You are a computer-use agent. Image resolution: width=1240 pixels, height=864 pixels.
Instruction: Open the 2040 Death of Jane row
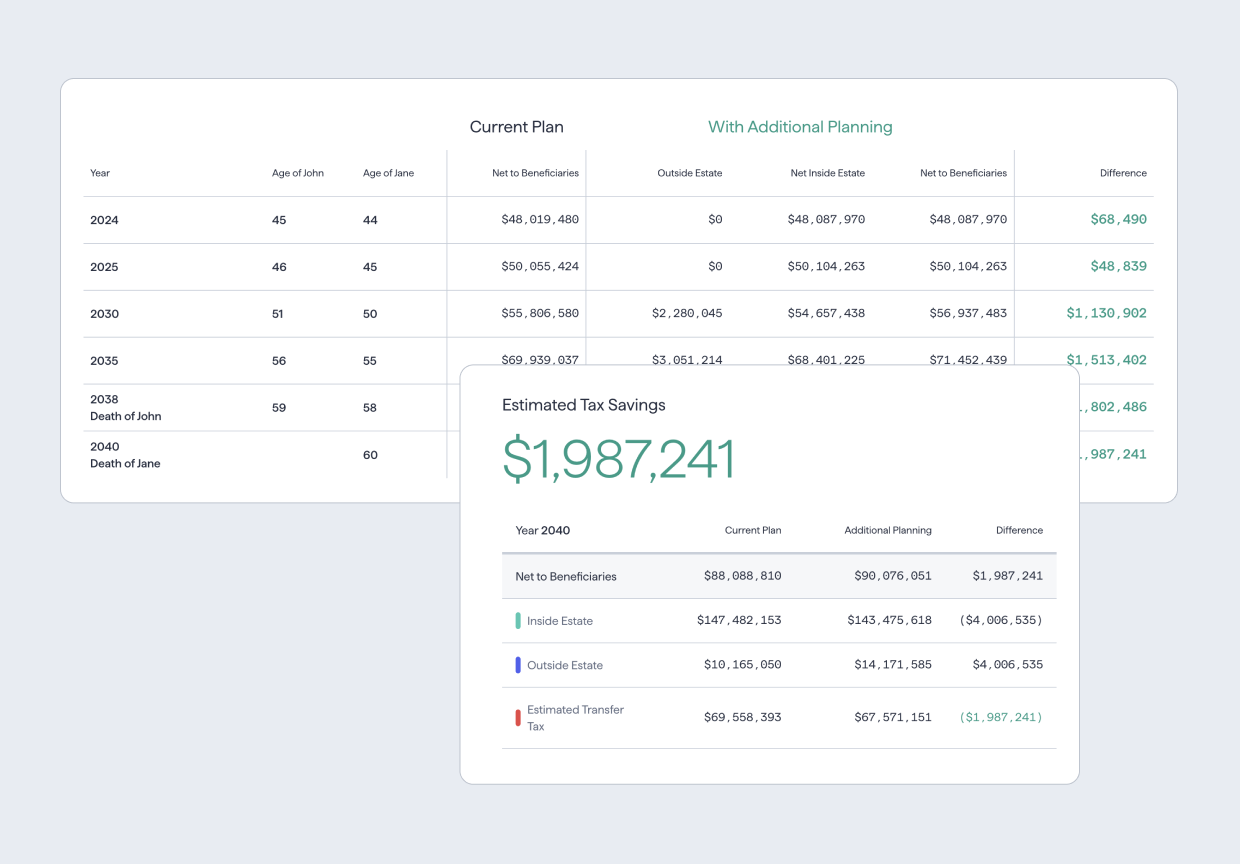pyautogui.click(x=125, y=455)
